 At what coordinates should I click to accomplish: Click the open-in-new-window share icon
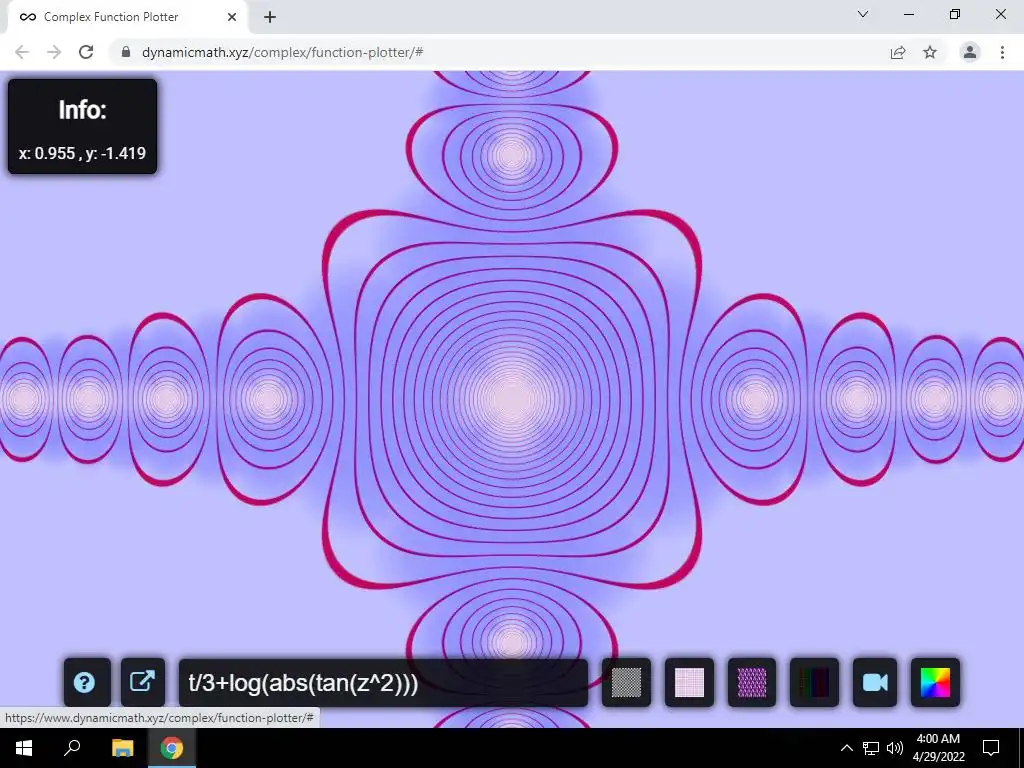[x=143, y=682]
